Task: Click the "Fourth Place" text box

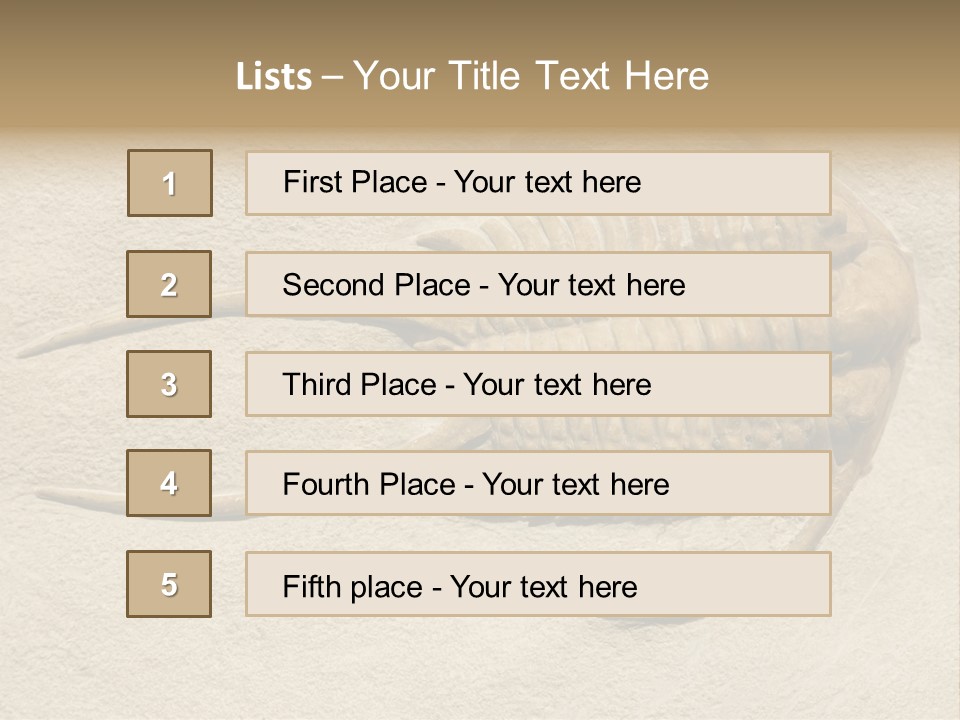Action: pyautogui.click(x=538, y=483)
